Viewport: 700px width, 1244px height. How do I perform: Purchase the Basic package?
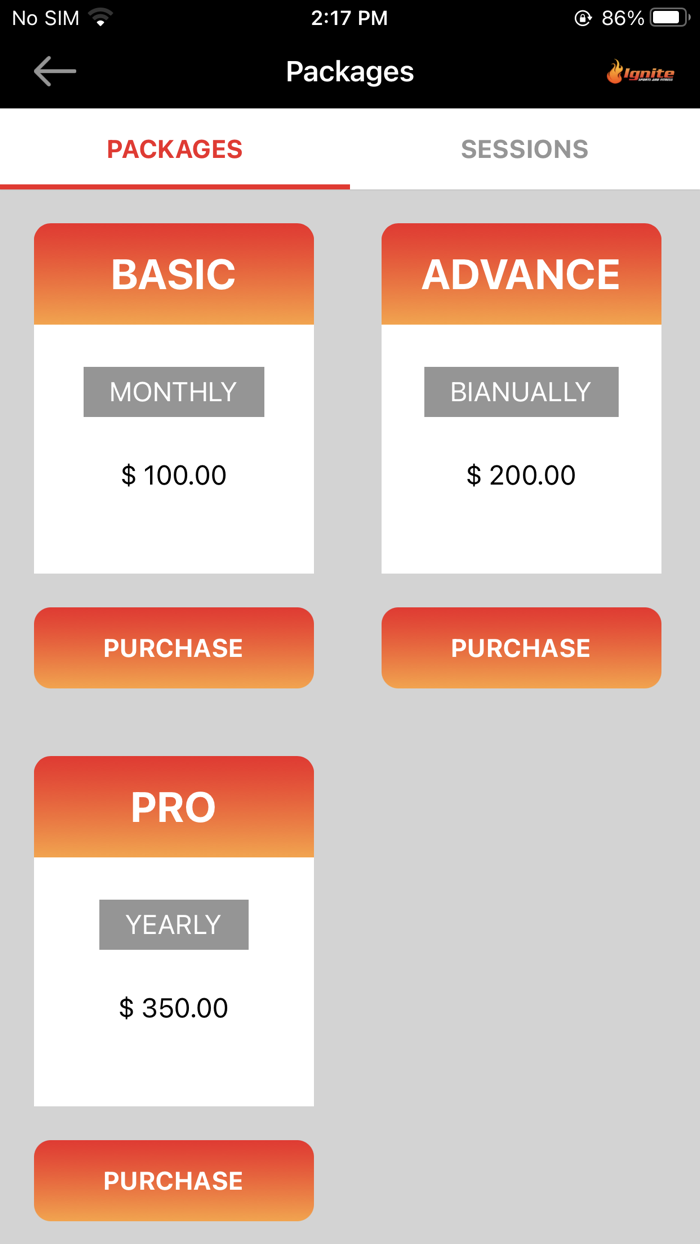tap(174, 648)
